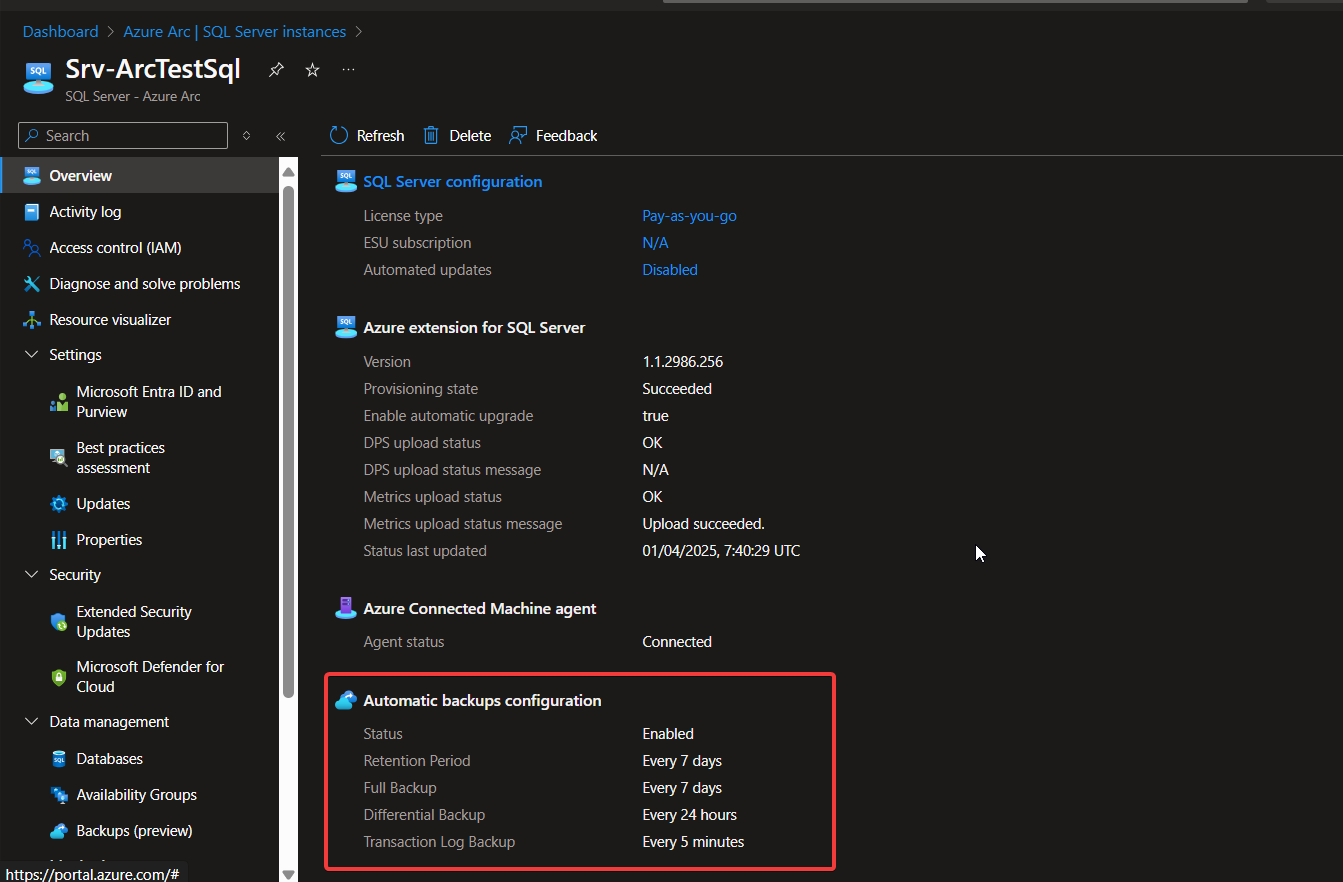The height and width of the screenshot is (882, 1343).
Task: Mark resource as favorite with star icon
Action: tap(312, 70)
